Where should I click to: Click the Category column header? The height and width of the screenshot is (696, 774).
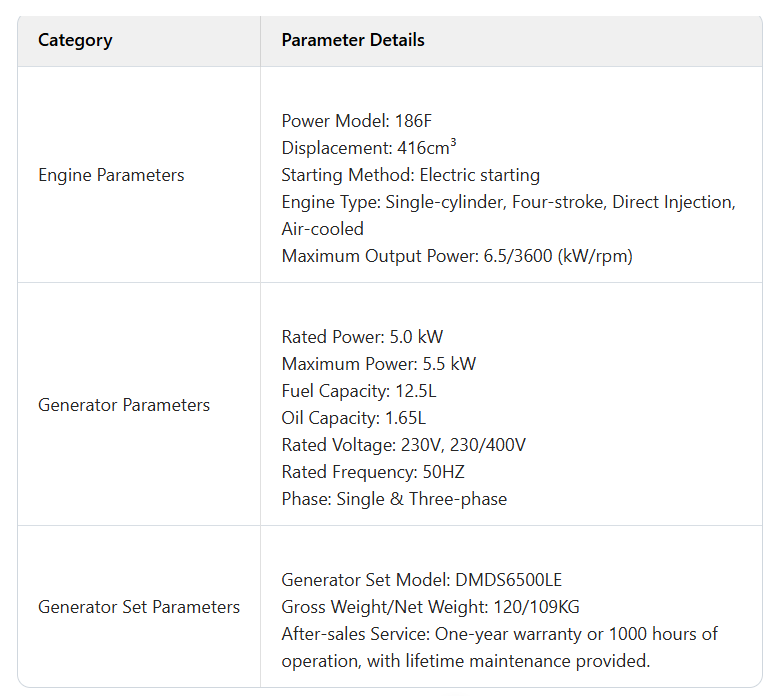pyautogui.click(x=75, y=40)
